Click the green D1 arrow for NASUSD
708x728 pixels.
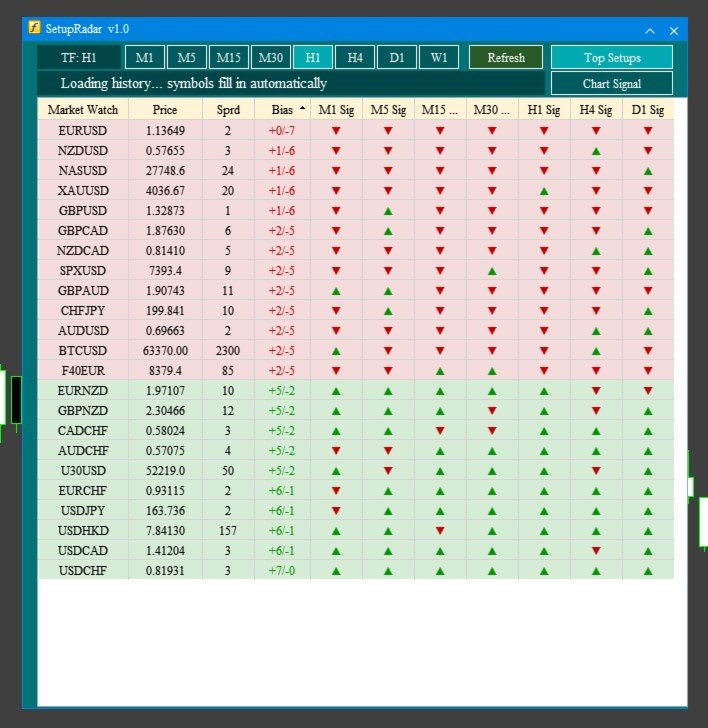pyautogui.click(x=648, y=171)
